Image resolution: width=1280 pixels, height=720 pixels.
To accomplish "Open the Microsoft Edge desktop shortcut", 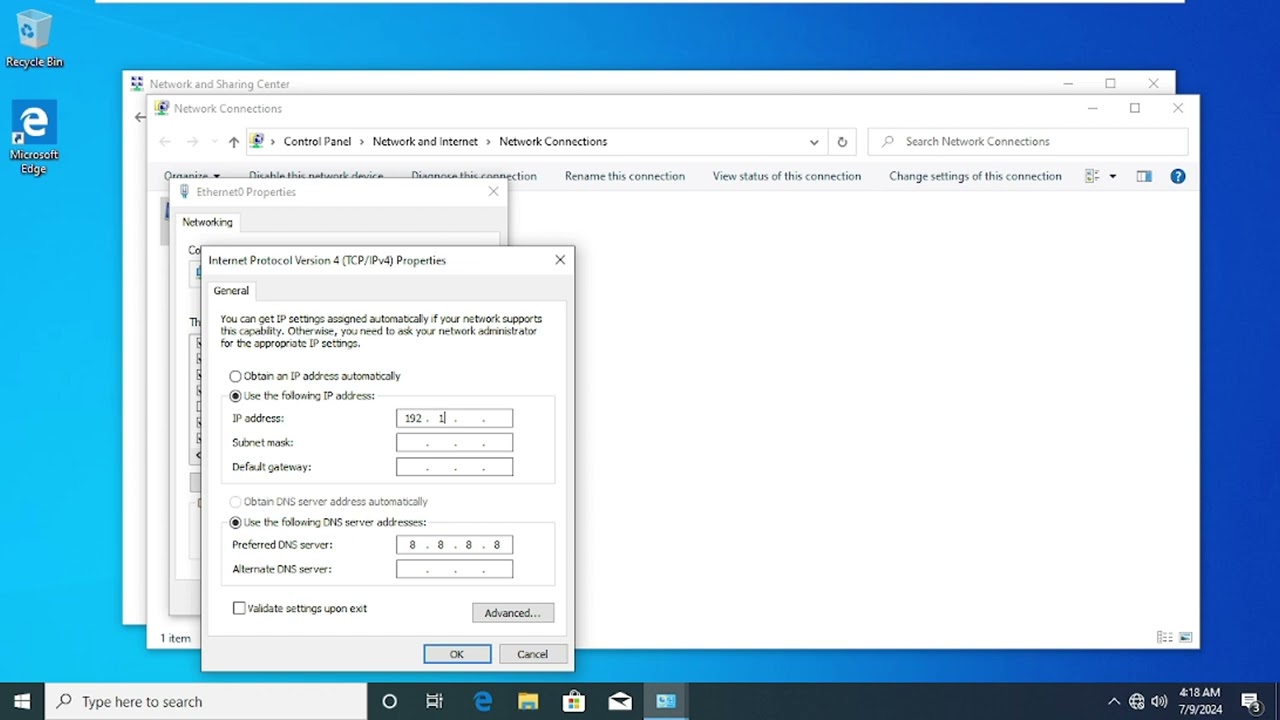I will [x=34, y=138].
